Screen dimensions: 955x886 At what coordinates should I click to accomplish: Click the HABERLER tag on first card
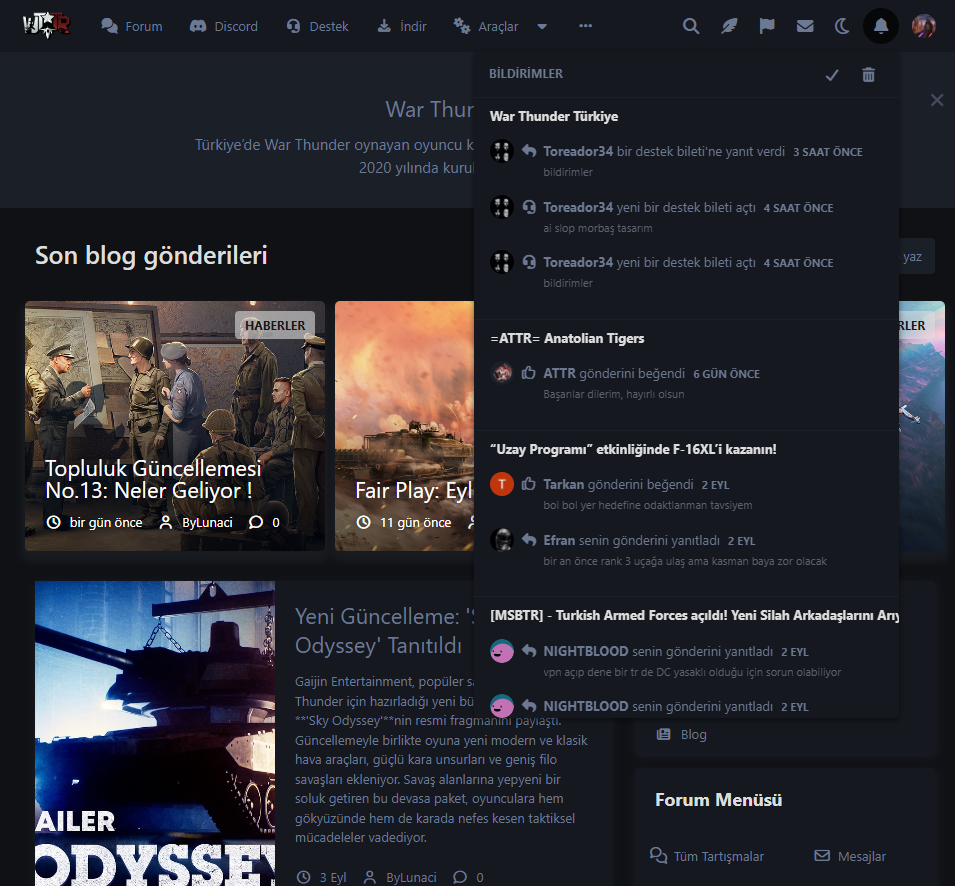click(x=275, y=326)
